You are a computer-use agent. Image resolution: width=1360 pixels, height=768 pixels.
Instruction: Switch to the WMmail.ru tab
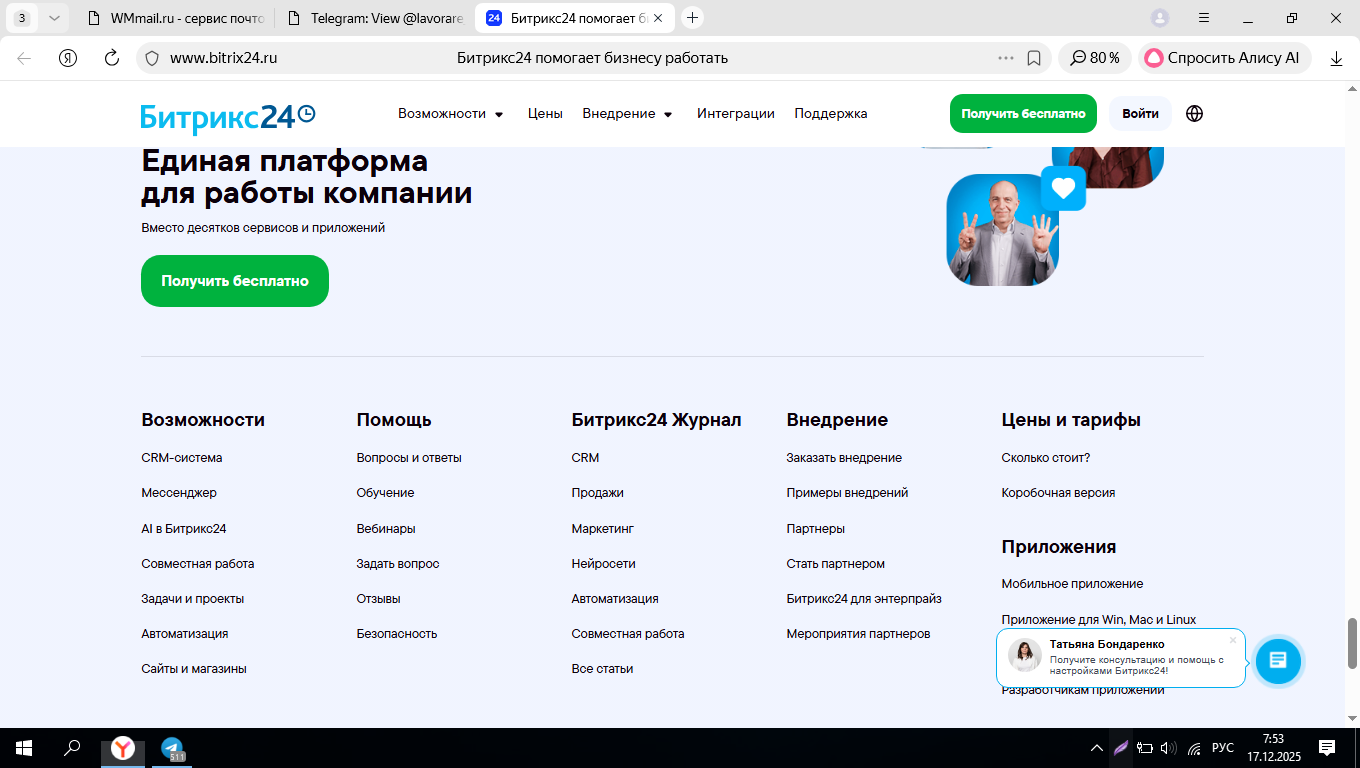174,18
